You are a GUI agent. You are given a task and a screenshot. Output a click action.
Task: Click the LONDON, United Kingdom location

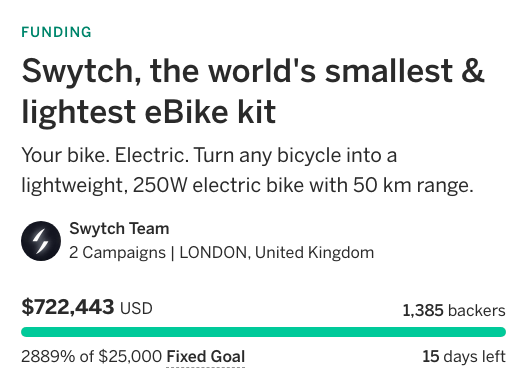pos(277,253)
